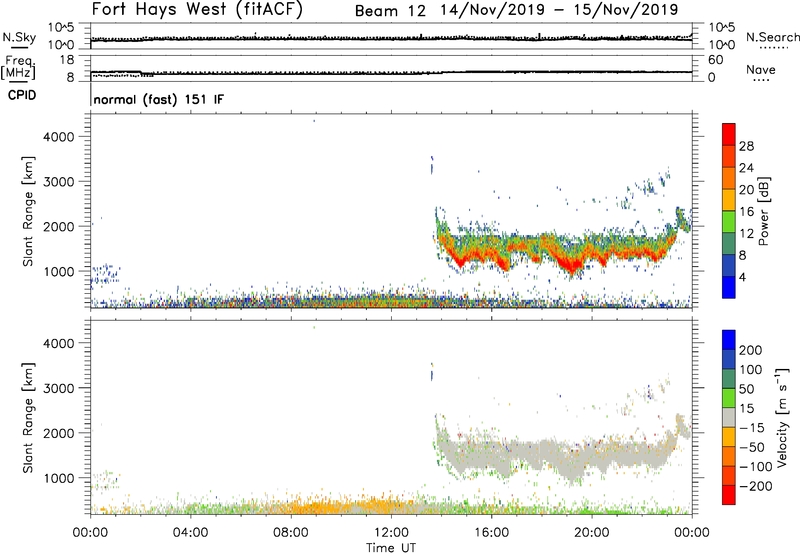Click the 'Fort Hays West (fitACF)' title
Viewport: 800px width, 554px height.
[196, 10]
